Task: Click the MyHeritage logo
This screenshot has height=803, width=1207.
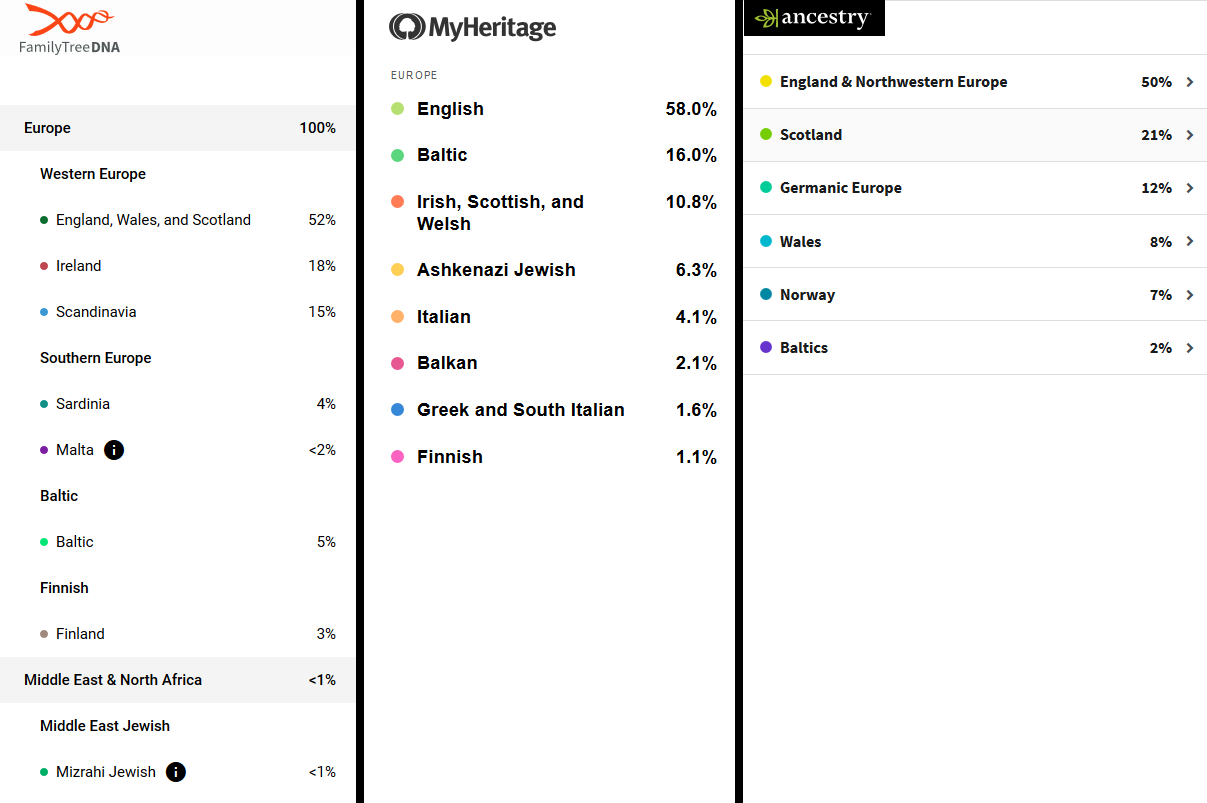Action: click(472, 27)
